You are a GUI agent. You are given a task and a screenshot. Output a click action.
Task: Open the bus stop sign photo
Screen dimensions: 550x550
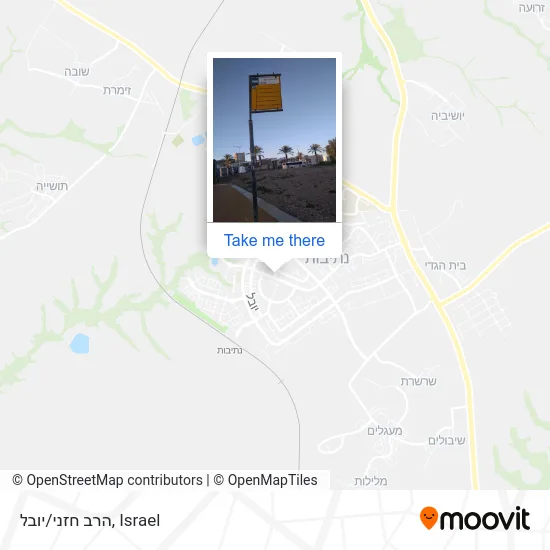274,140
